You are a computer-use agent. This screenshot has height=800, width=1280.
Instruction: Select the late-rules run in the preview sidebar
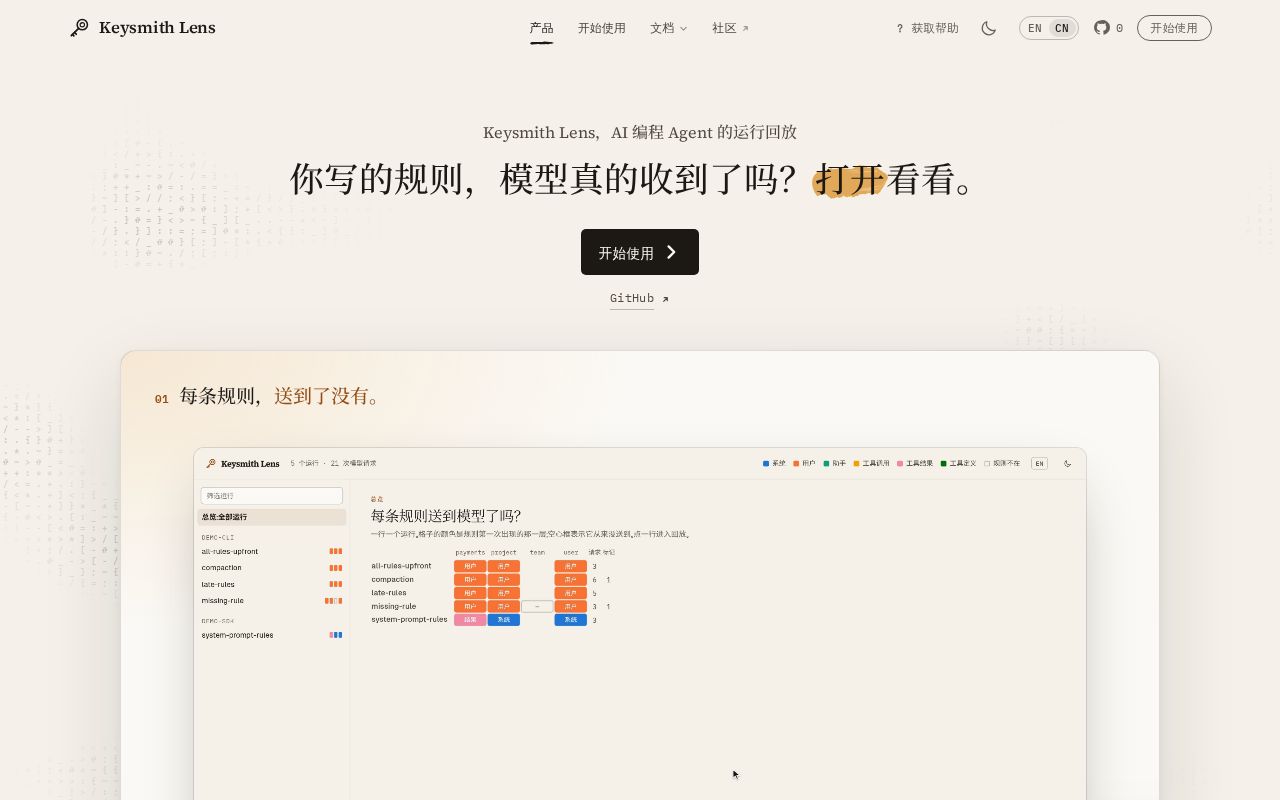click(272, 584)
